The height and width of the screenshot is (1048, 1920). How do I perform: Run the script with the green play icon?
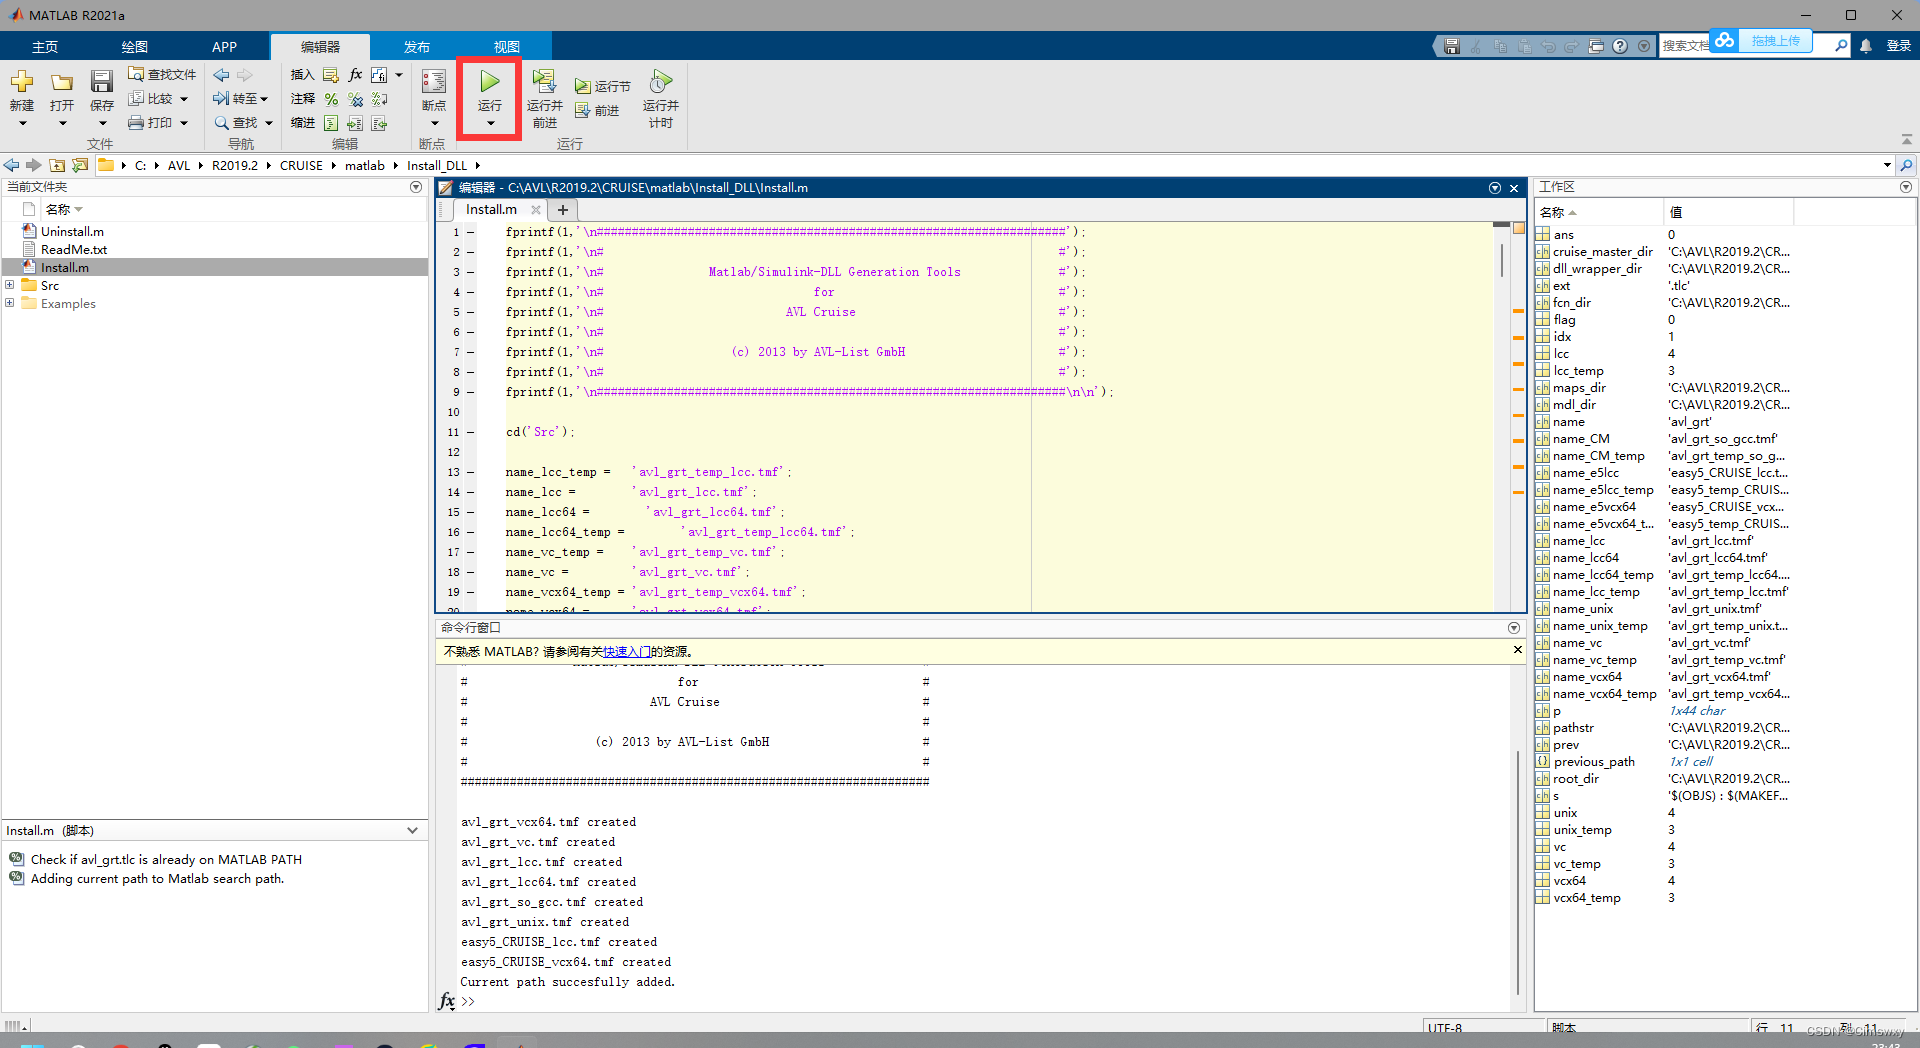[490, 81]
